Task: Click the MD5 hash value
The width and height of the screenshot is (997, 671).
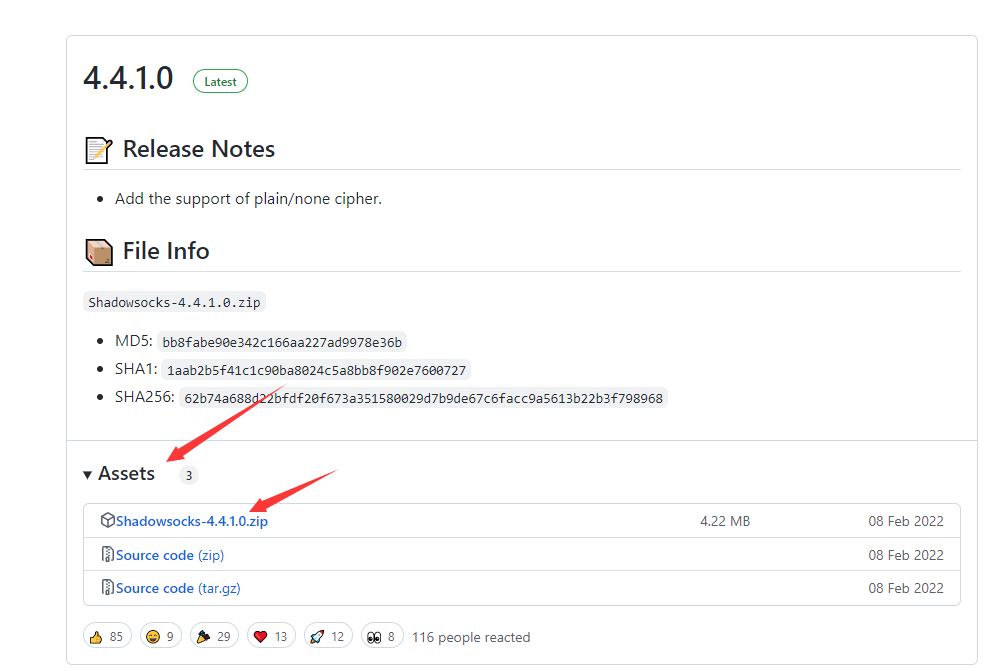Action: (x=282, y=342)
